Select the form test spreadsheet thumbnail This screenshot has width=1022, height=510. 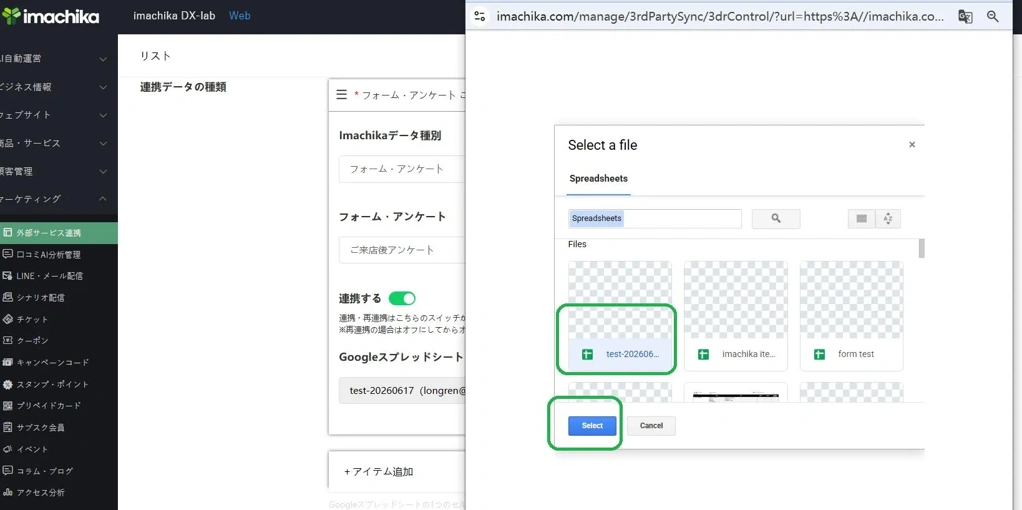pos(852,316)
